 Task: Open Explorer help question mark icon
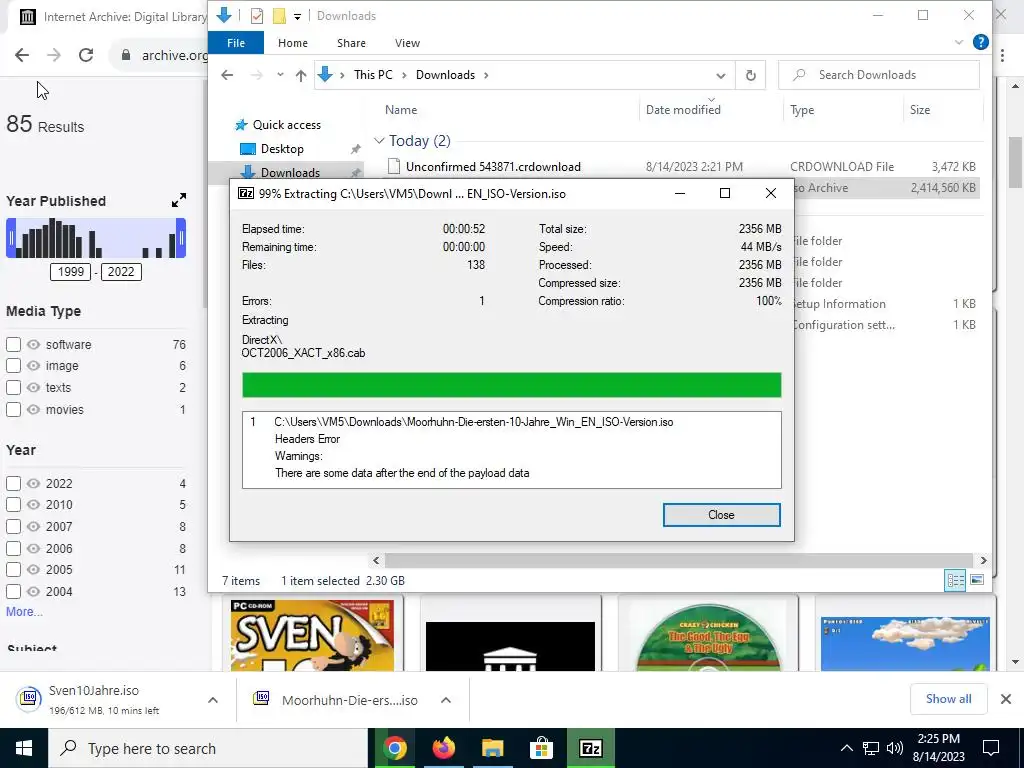(980, 42)
